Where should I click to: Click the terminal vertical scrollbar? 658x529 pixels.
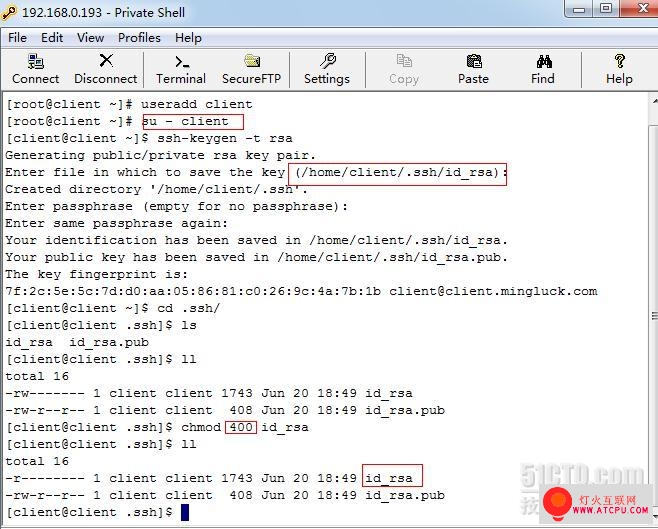point(654,310)
